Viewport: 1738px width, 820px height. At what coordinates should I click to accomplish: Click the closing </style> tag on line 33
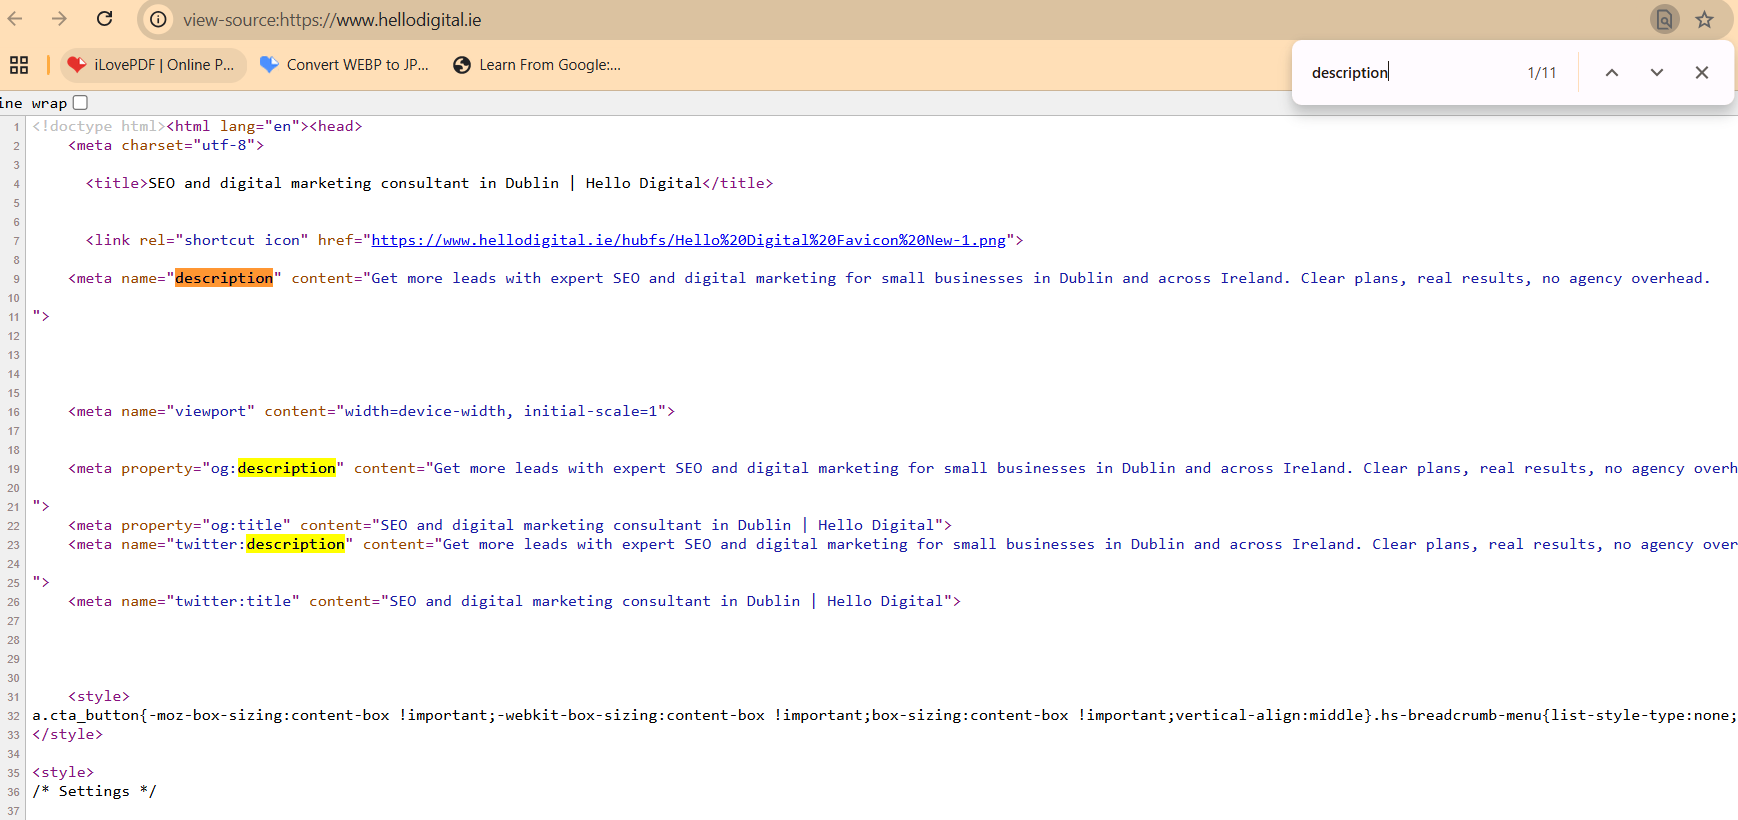pos(68,734)
